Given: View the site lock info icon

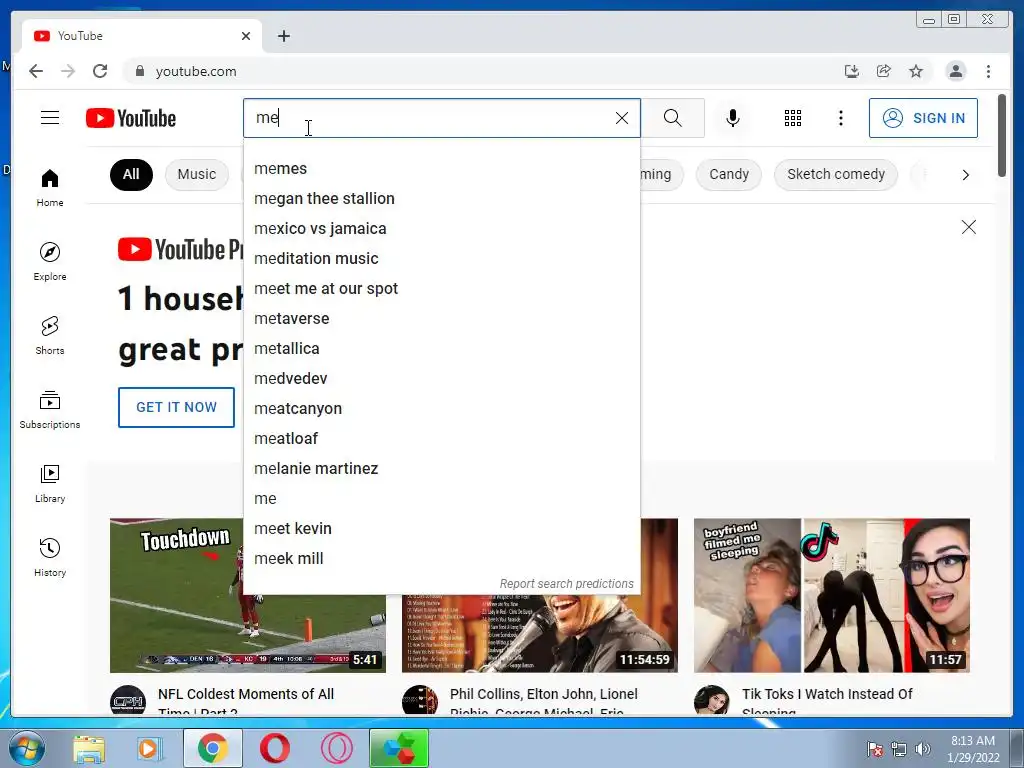Looking at the screenshot, I should point(139,71).
